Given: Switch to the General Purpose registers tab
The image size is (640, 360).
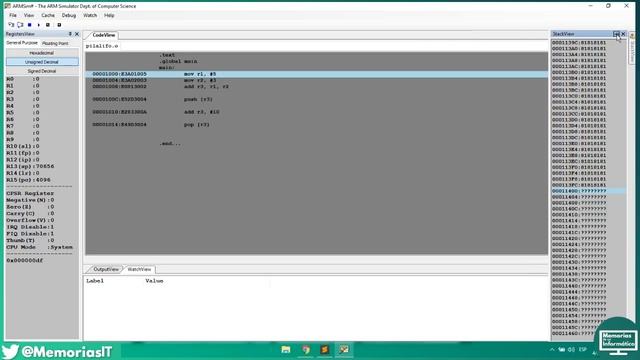Looking at the screenshot, I should pyautogui.click(x=22, y=43).
